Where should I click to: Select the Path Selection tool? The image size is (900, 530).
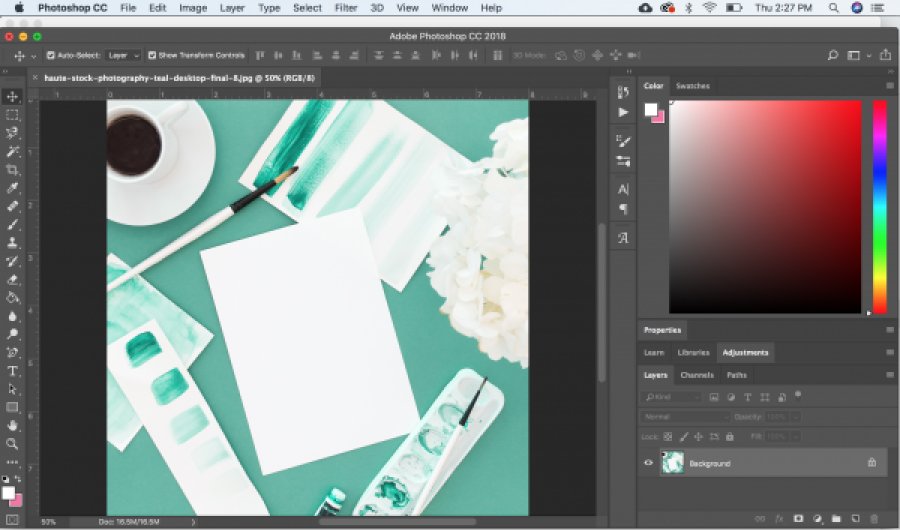click(12, 389)
